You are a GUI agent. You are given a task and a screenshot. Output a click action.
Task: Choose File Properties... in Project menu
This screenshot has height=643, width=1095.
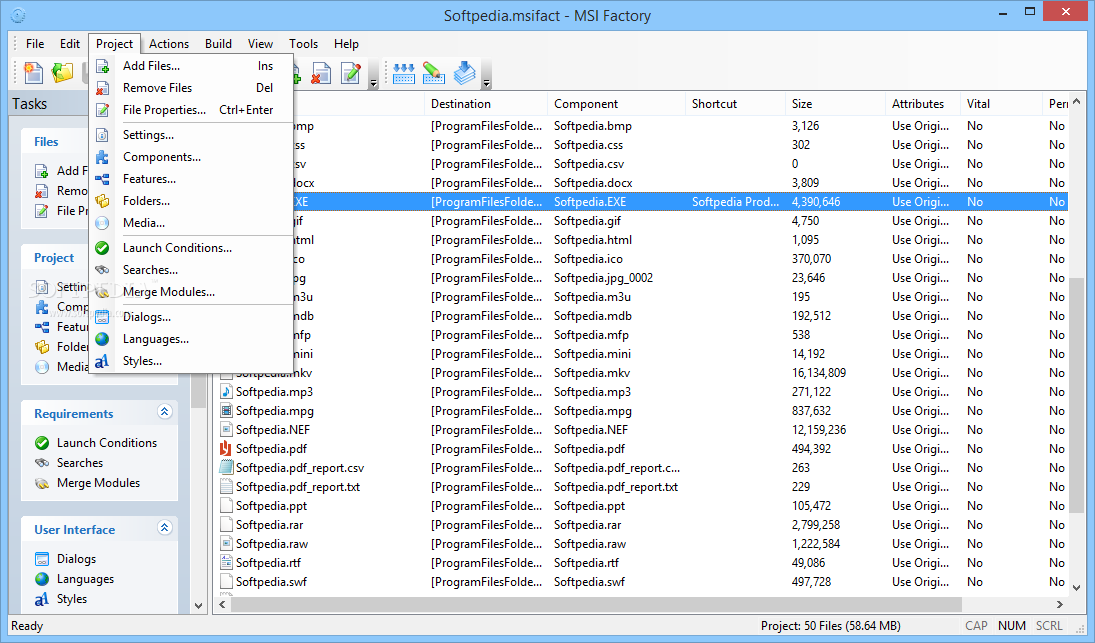coord(191,110)
